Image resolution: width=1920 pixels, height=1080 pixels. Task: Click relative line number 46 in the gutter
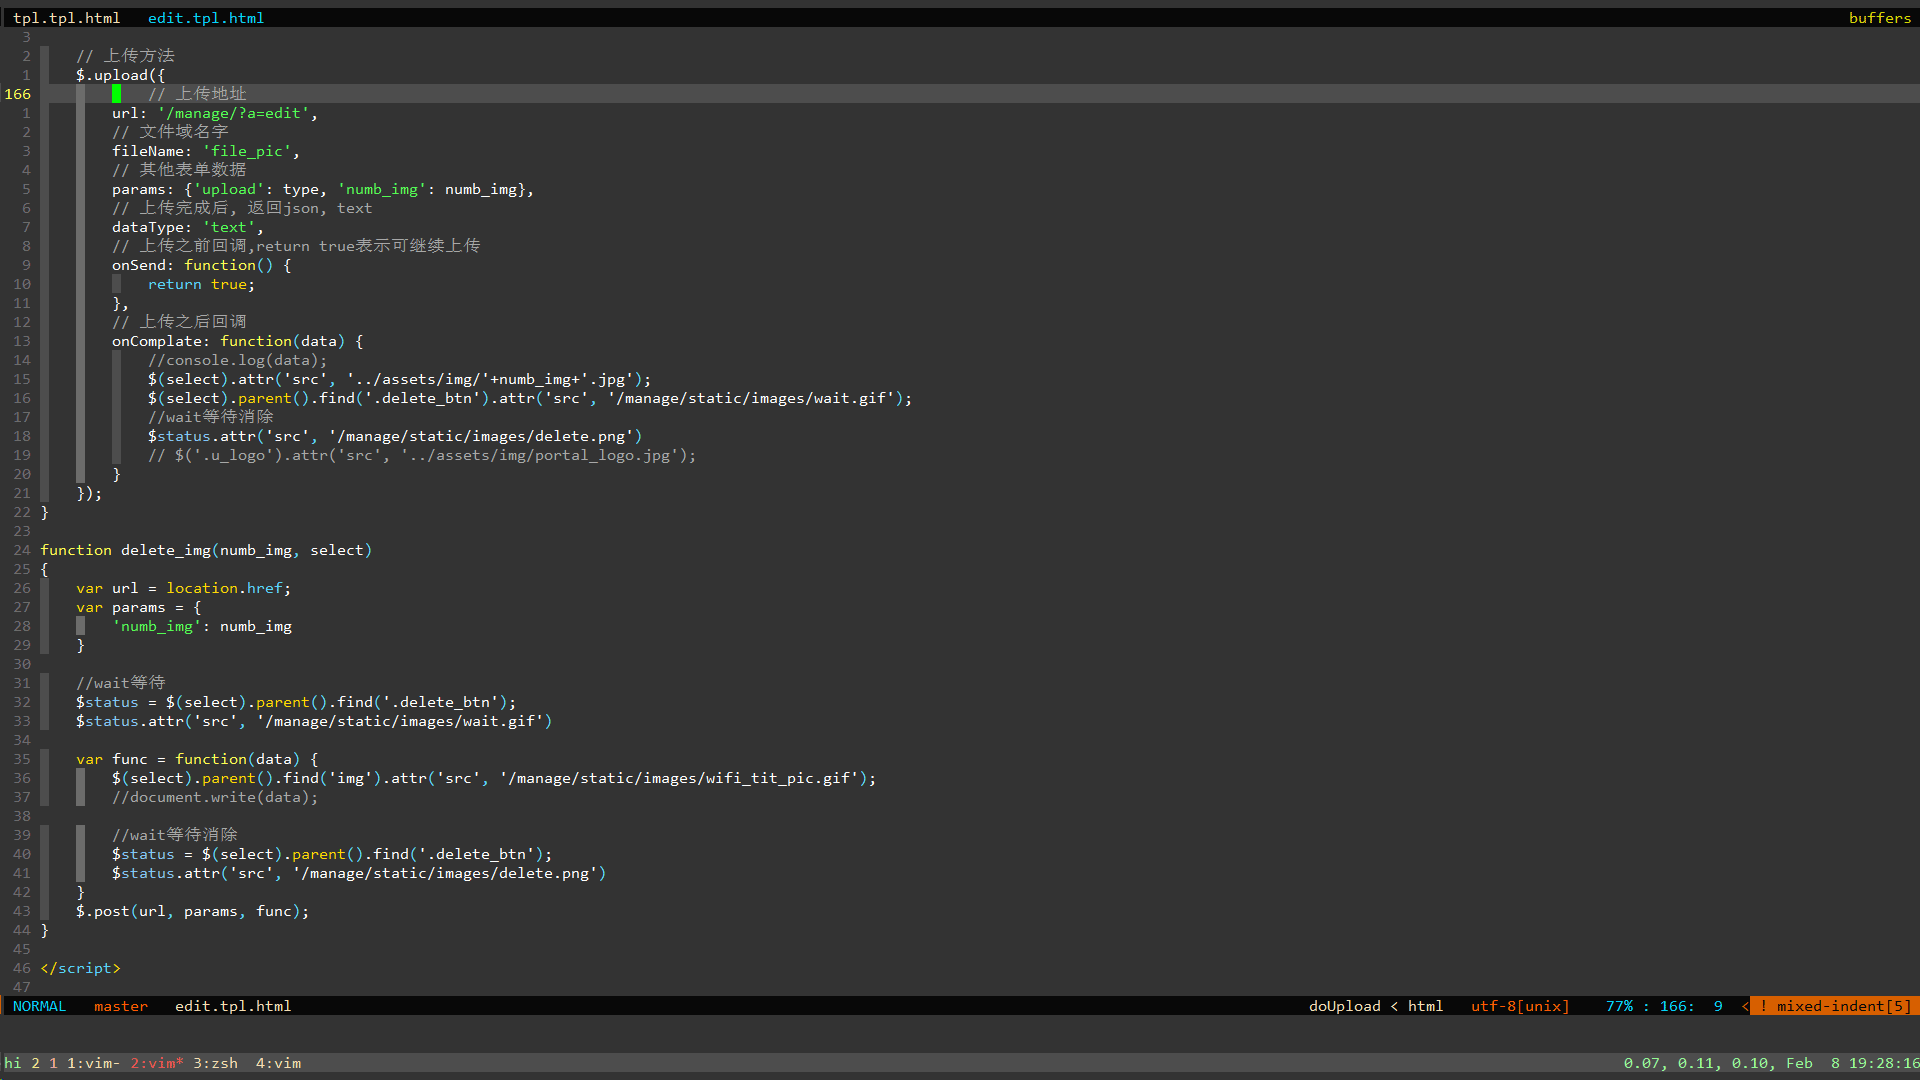(21, 968)
